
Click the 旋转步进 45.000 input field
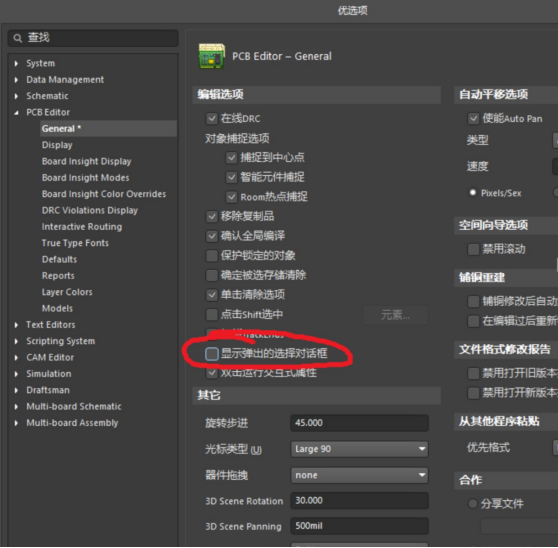359,423
